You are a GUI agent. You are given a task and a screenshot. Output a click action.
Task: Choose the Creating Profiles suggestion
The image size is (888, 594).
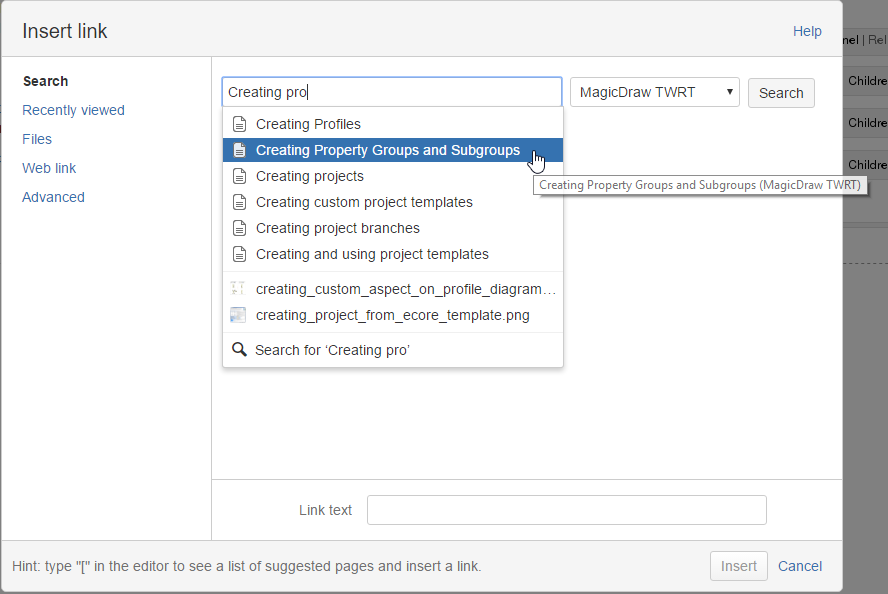(308, 124)
